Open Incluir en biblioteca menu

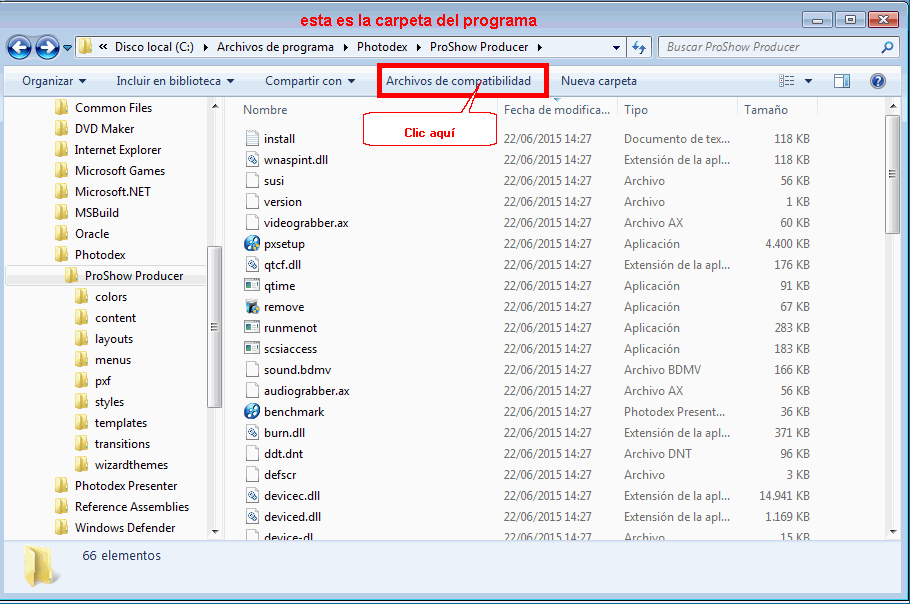click(x=175, y=81)
